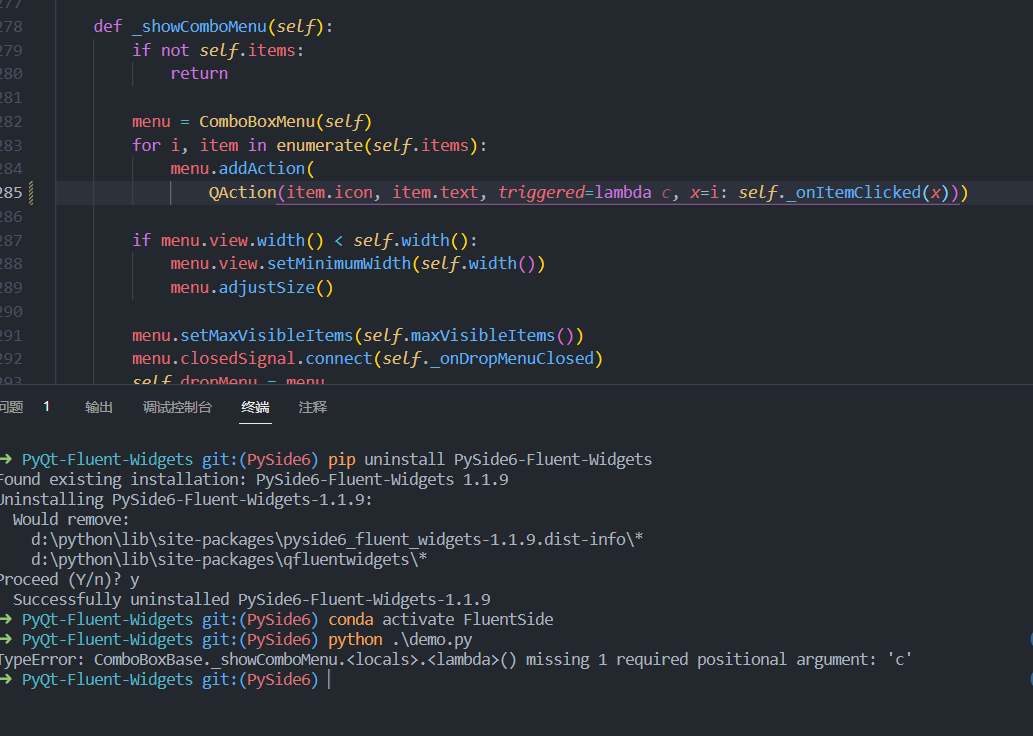
Task: Select the 输出 panel tab
Action: point(99,407)
